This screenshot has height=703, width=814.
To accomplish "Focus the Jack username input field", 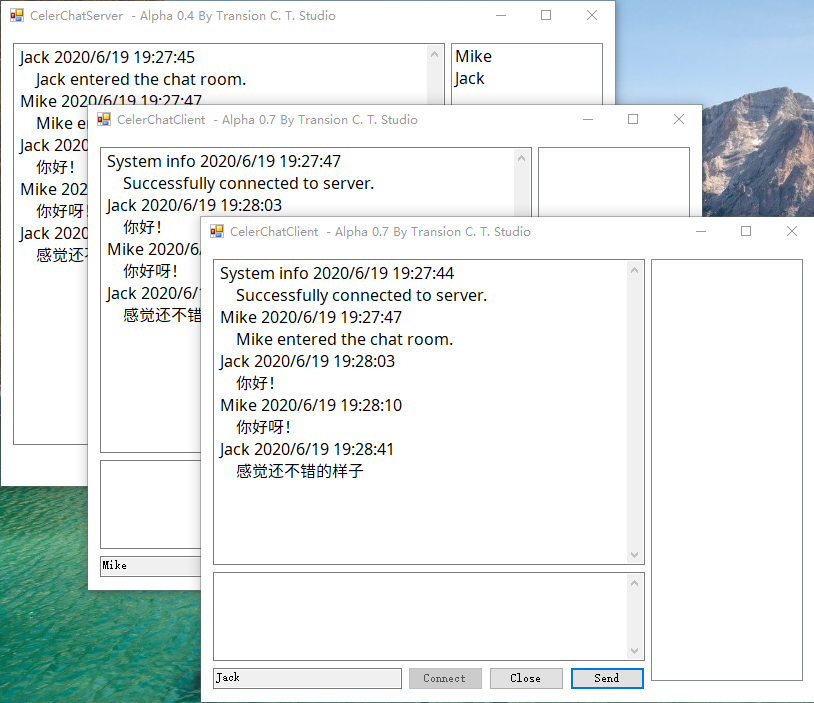I will 307,678.
